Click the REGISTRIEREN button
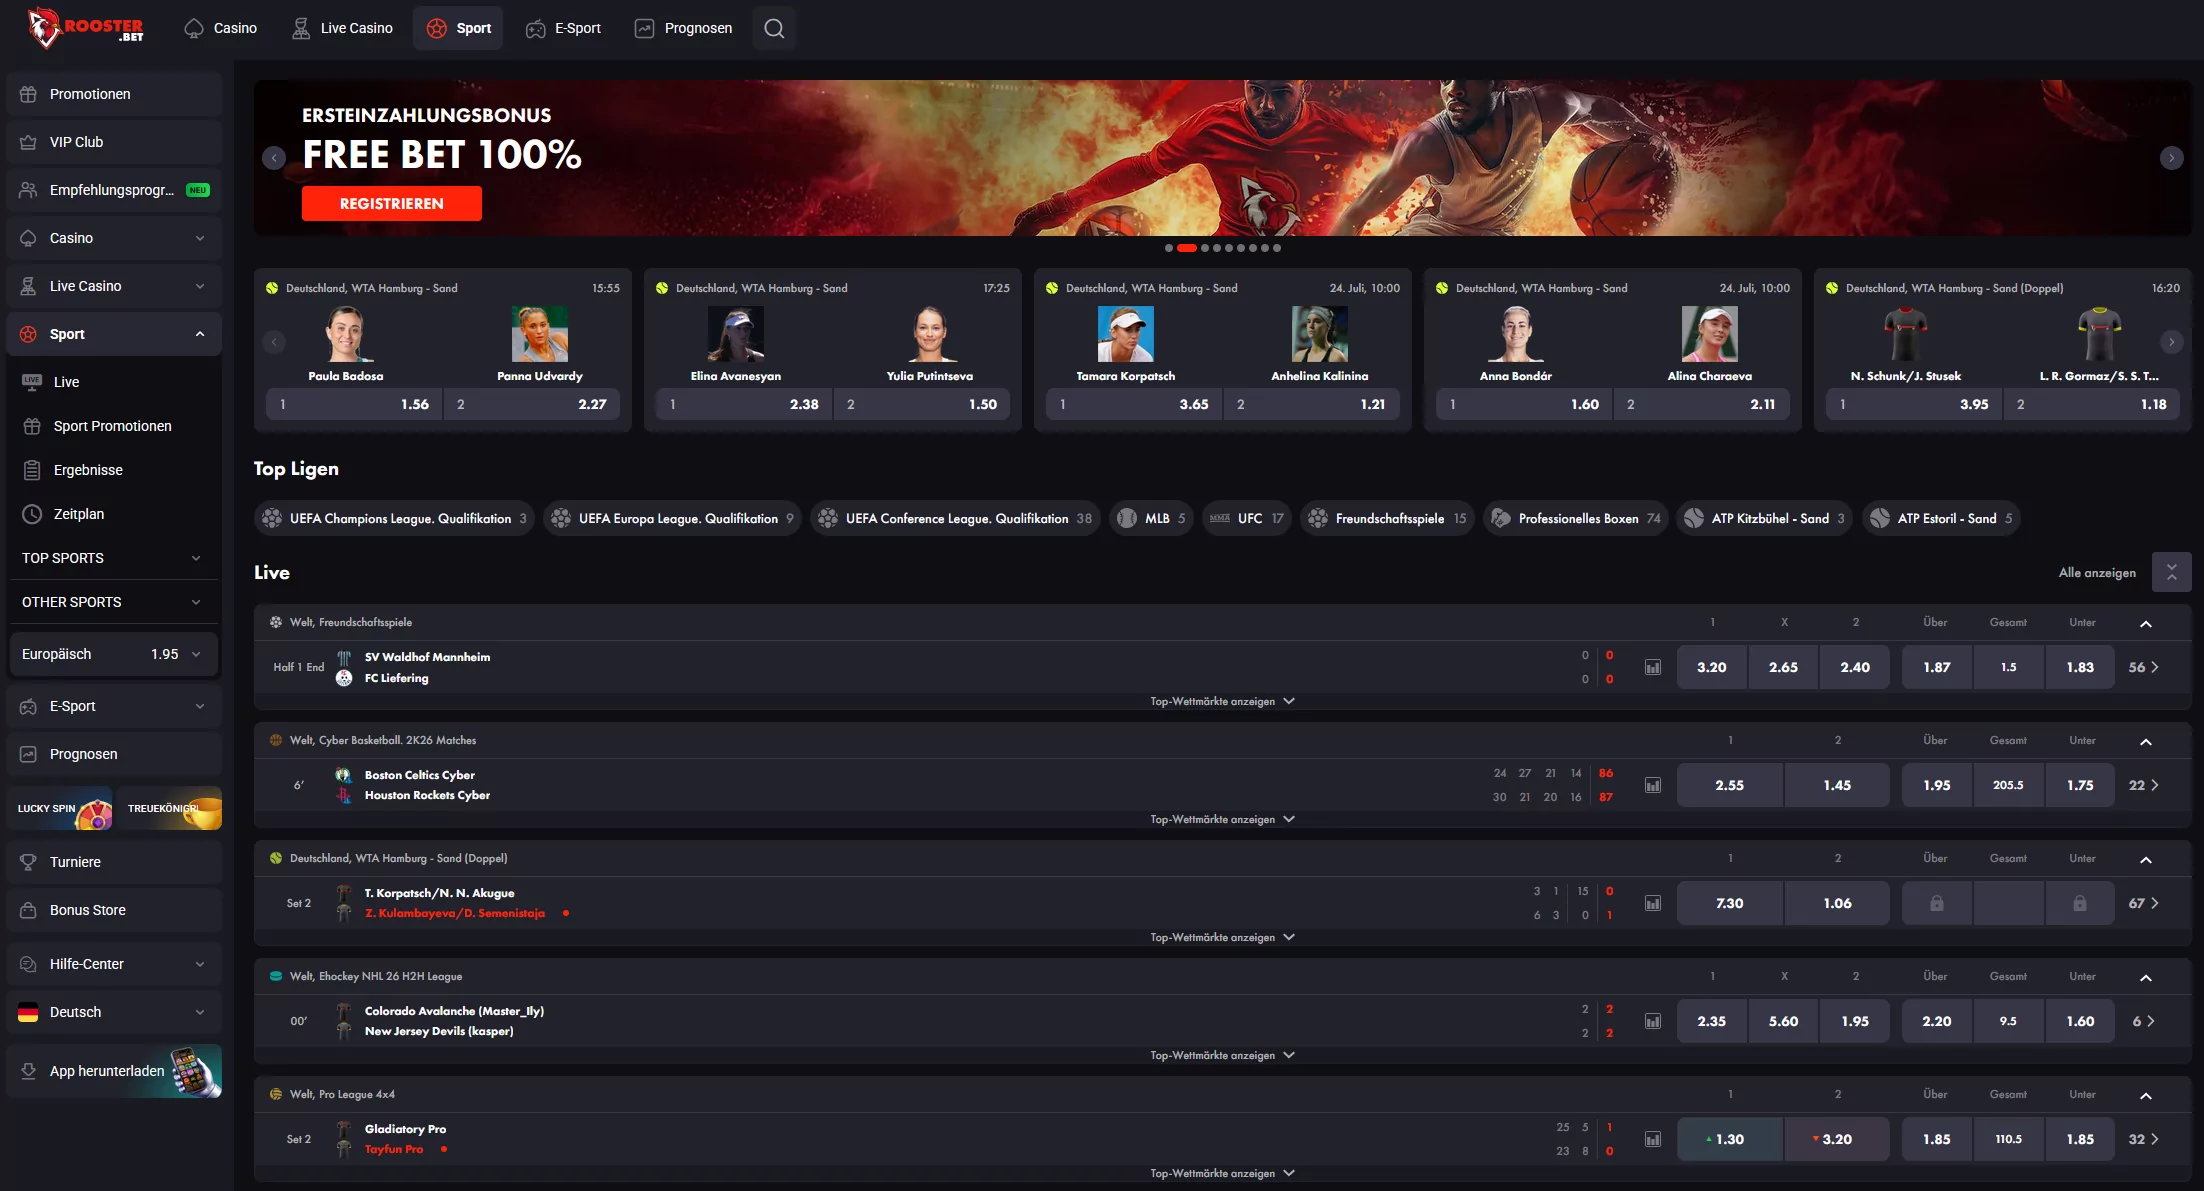The image size is (2204, 1191). tap(392, 203)
